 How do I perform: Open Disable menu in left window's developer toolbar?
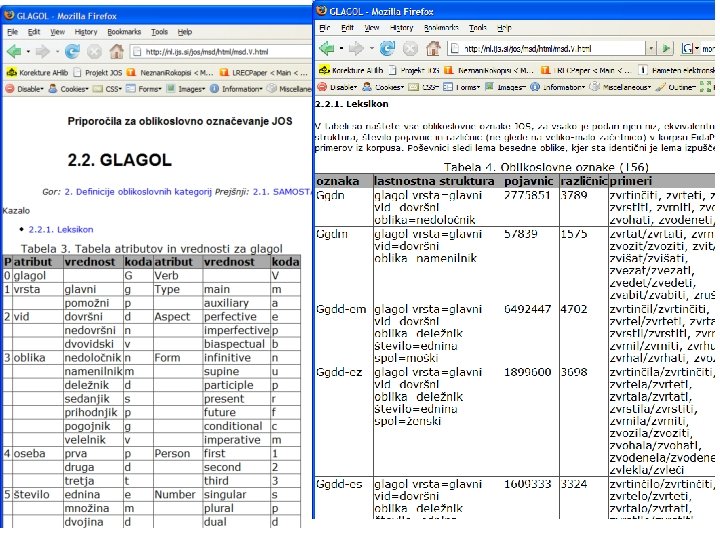coord(24,89)
